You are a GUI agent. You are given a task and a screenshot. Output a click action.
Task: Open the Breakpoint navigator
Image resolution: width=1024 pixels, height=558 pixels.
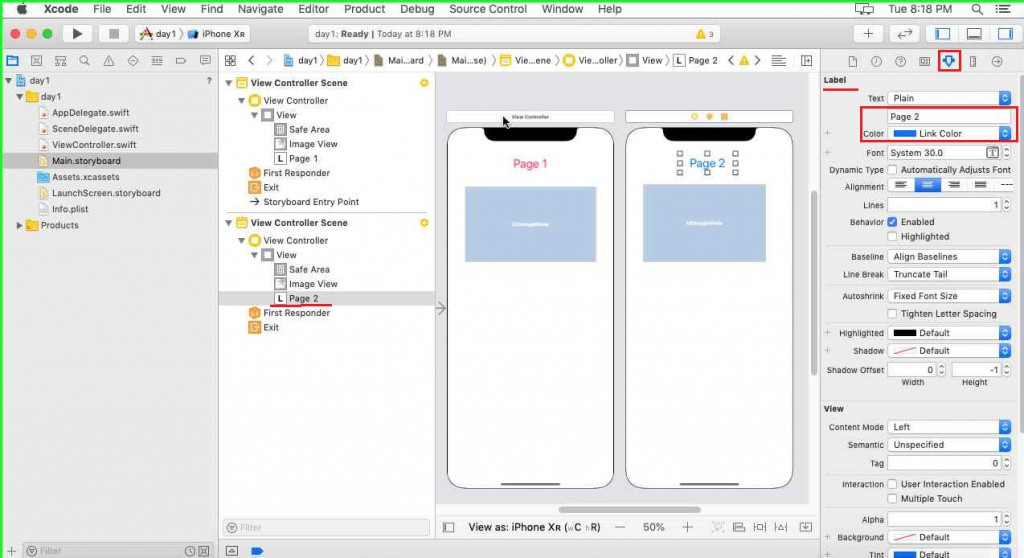click(181, 61)
